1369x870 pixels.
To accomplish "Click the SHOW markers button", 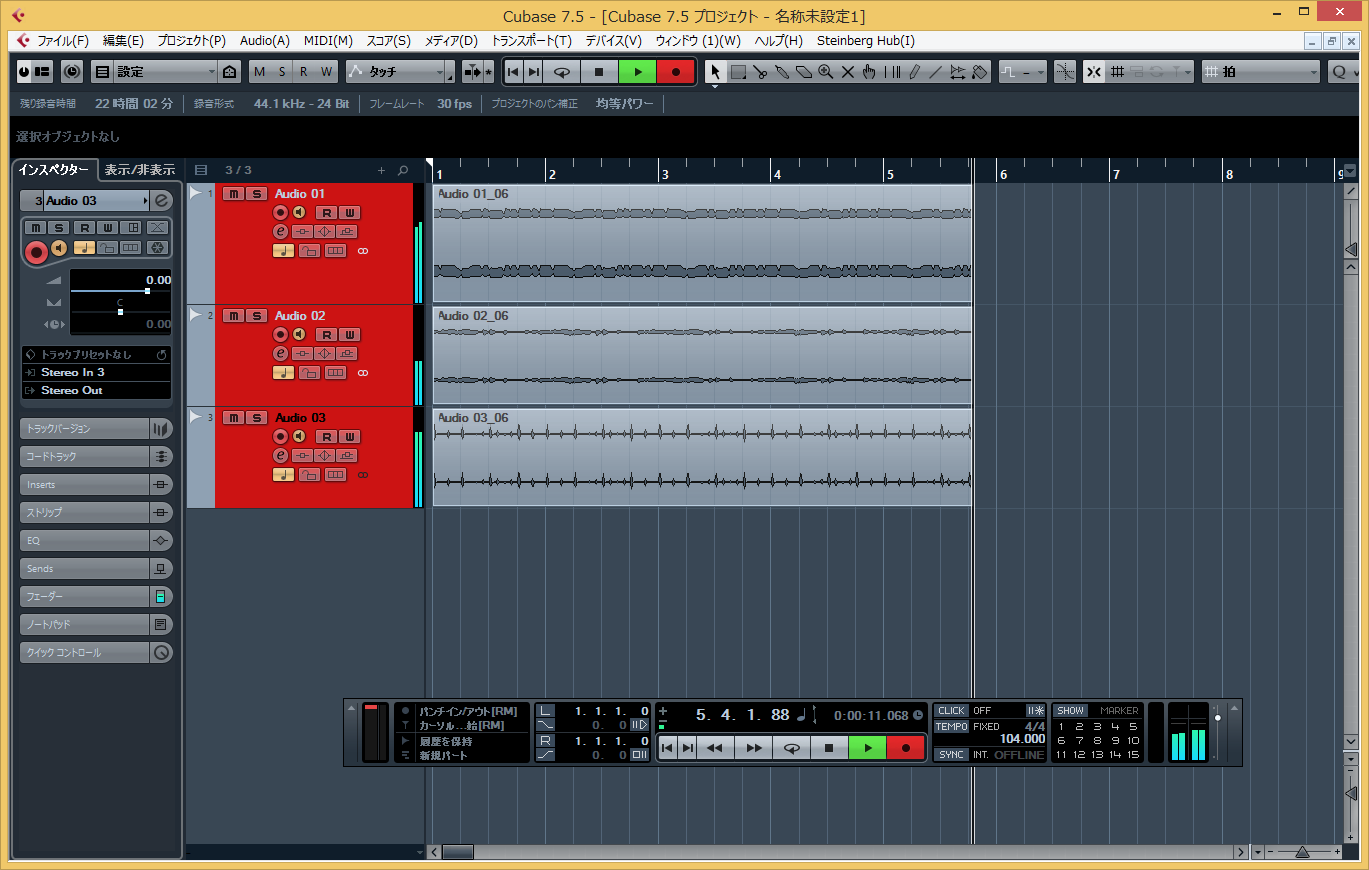I will 1069,711.
